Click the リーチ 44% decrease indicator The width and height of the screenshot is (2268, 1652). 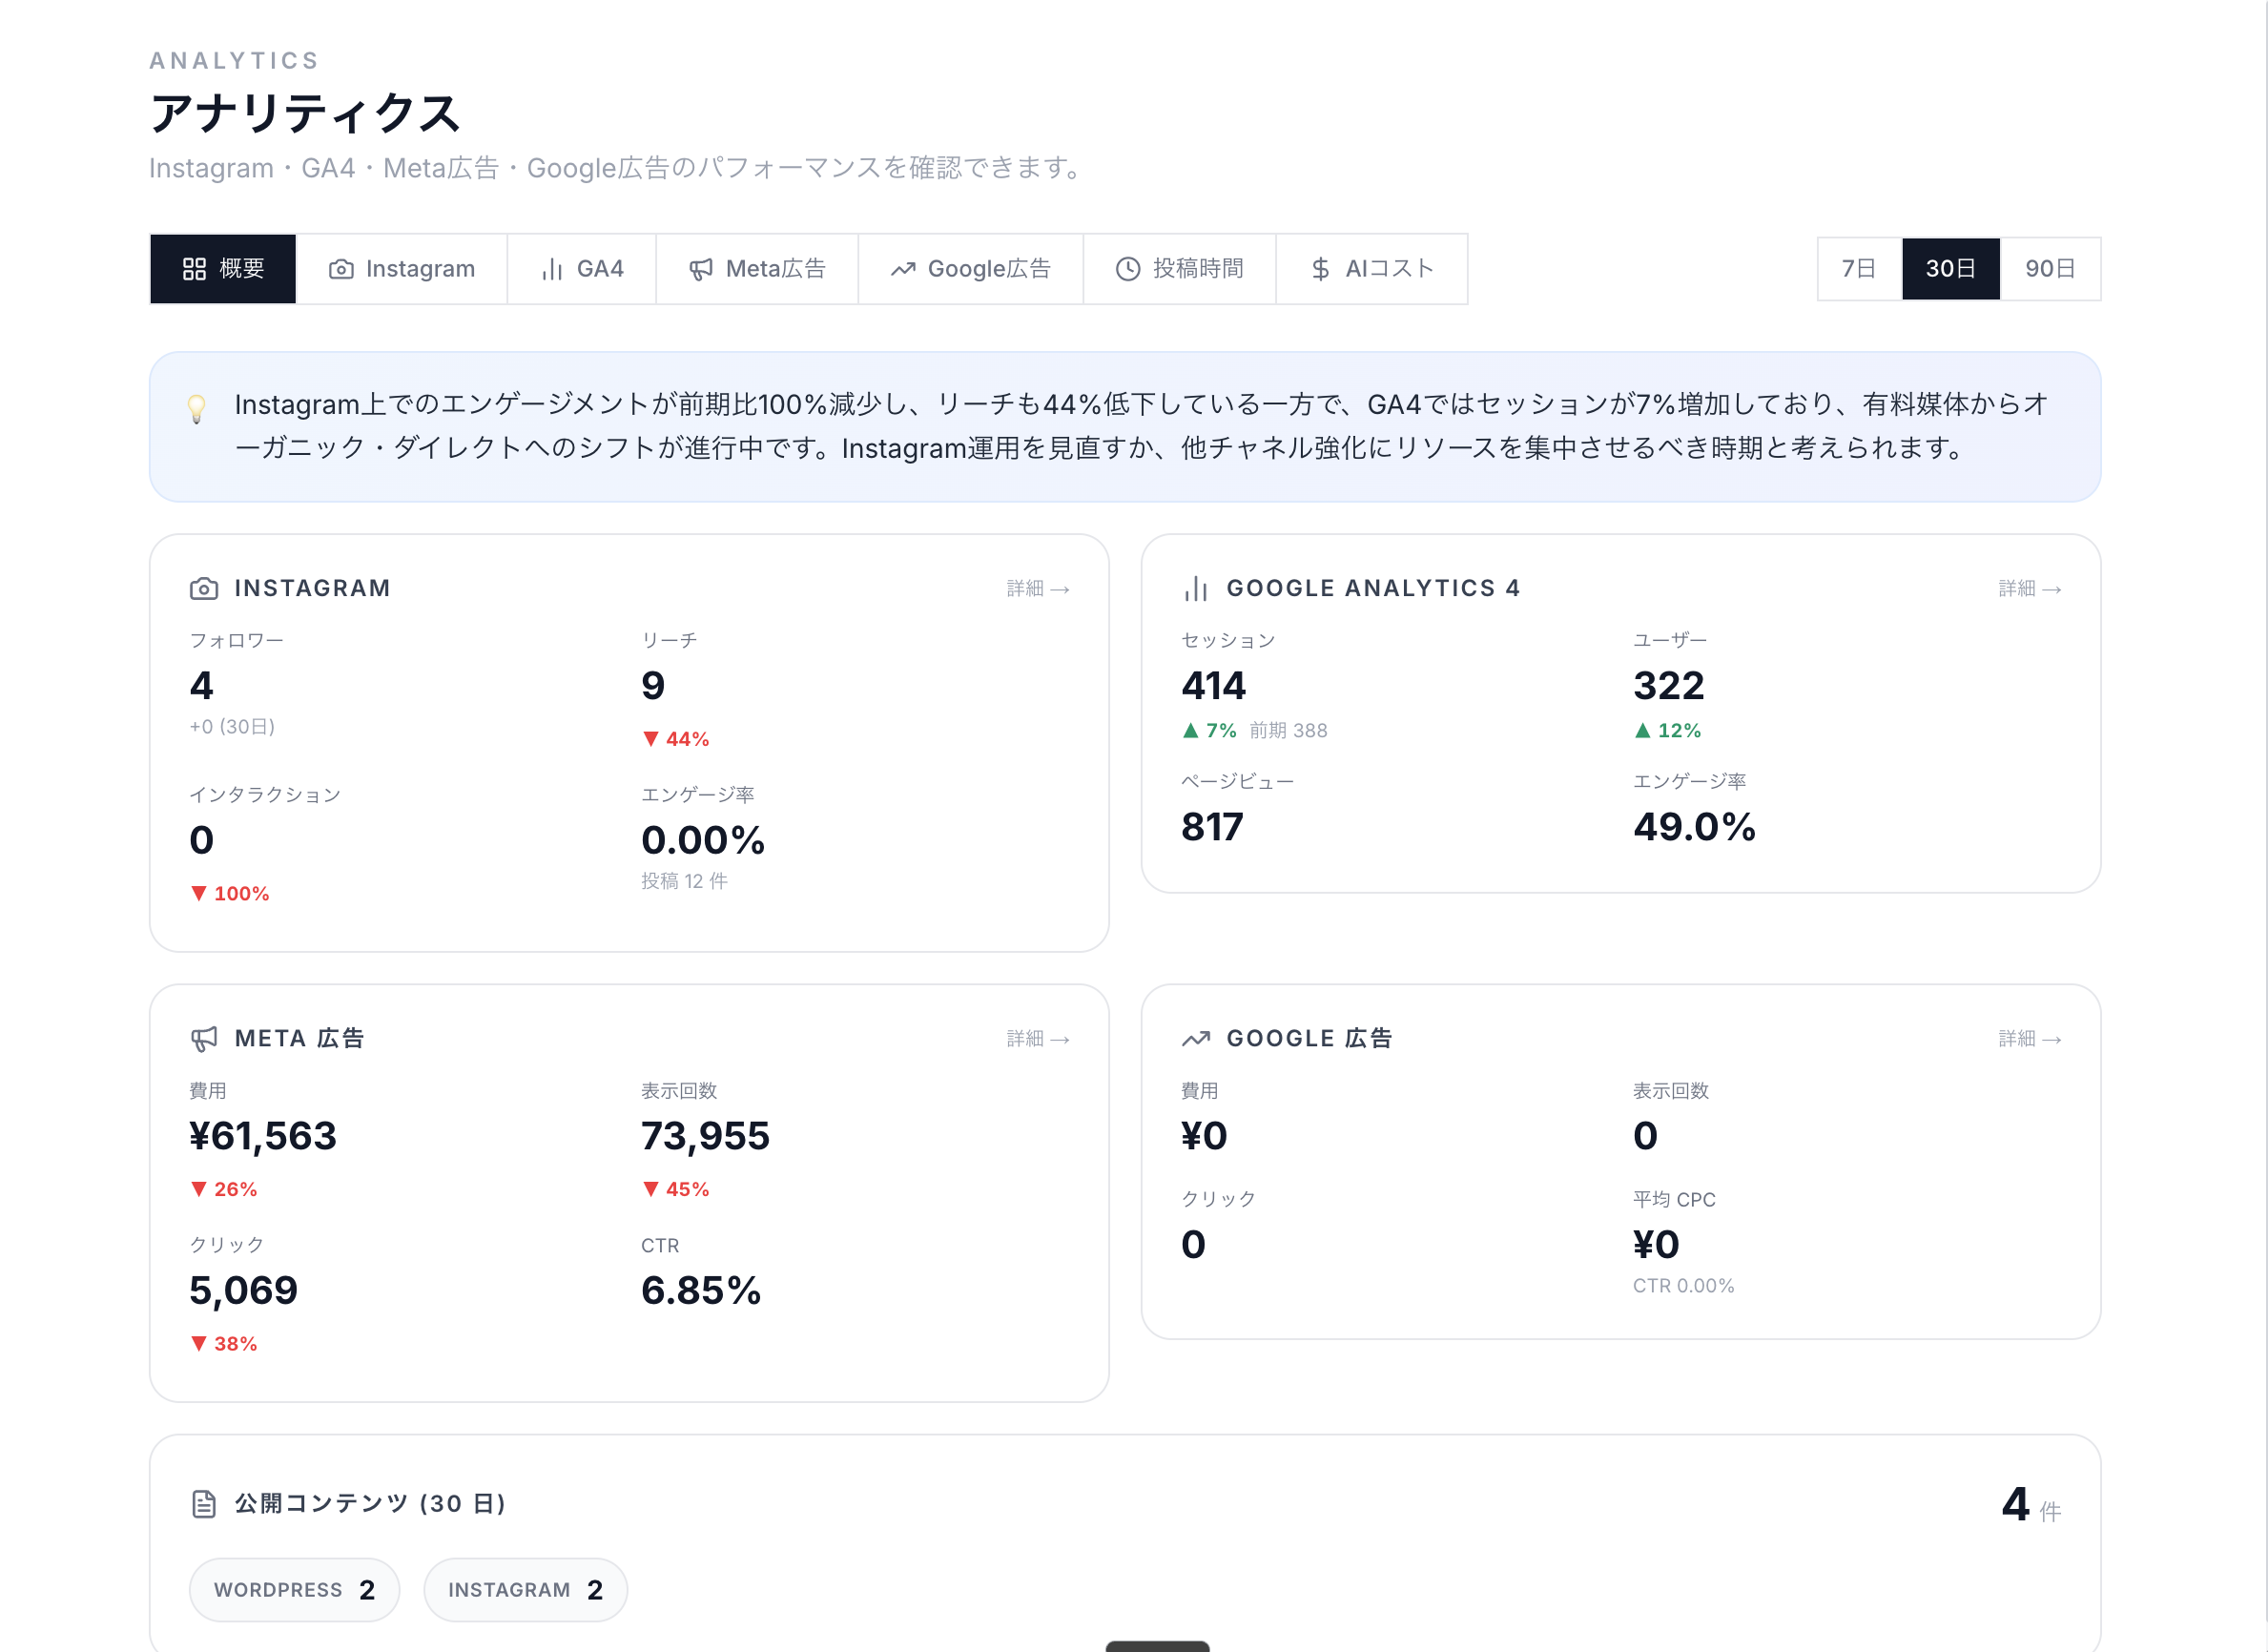point(675,739)
